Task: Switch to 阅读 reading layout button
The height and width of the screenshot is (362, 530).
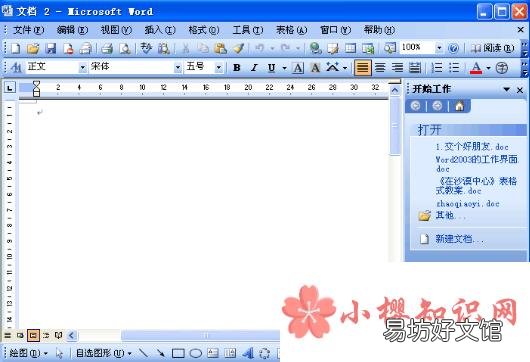Action: click(492, 48)
